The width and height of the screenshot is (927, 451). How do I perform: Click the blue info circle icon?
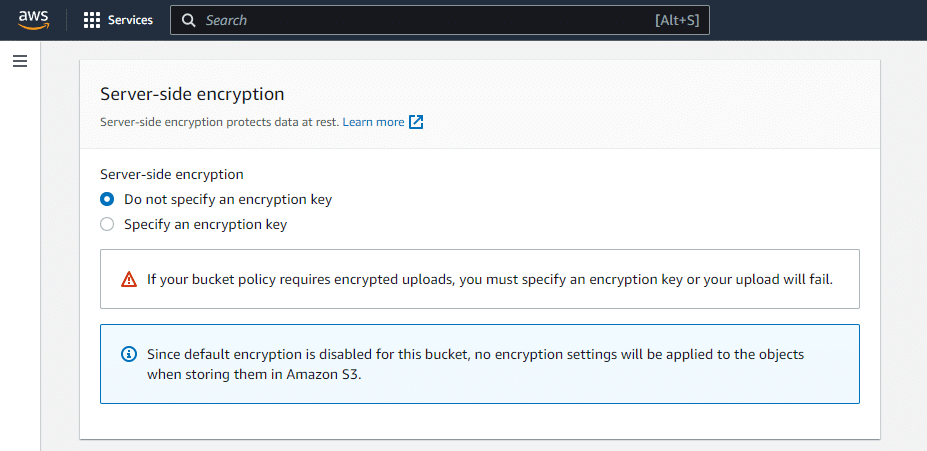click(x=129, y=354)
